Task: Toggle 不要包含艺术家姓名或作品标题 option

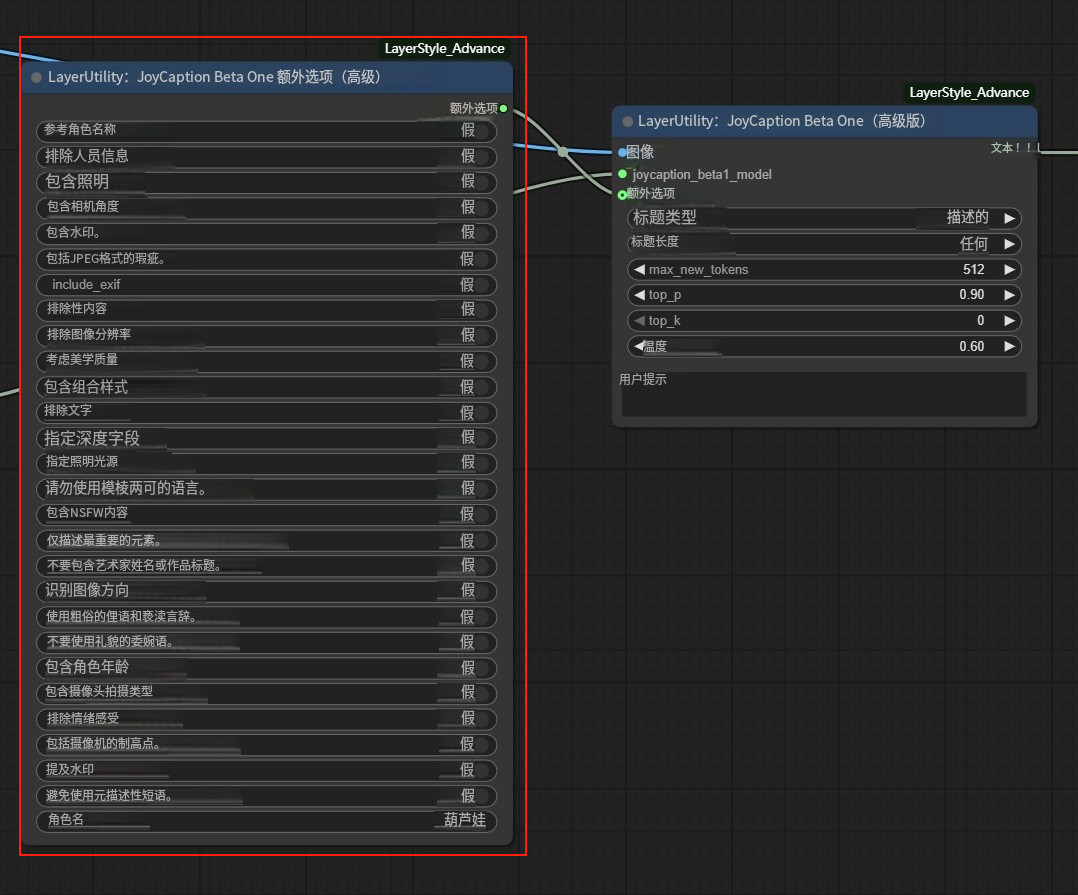Action: pos(266,566)
